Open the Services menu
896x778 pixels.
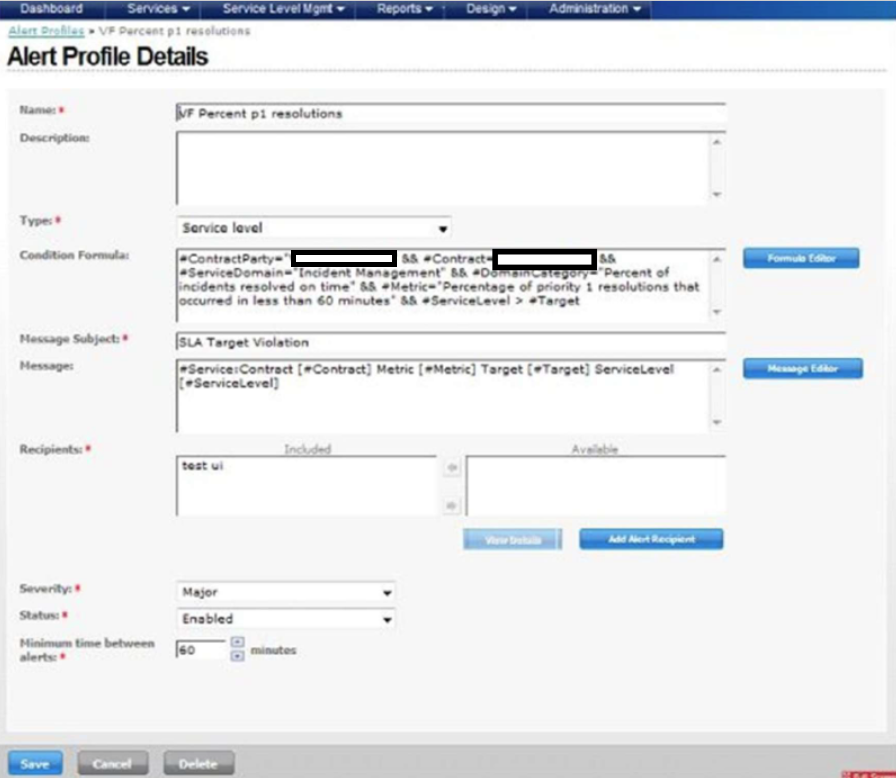coord(158,9)
